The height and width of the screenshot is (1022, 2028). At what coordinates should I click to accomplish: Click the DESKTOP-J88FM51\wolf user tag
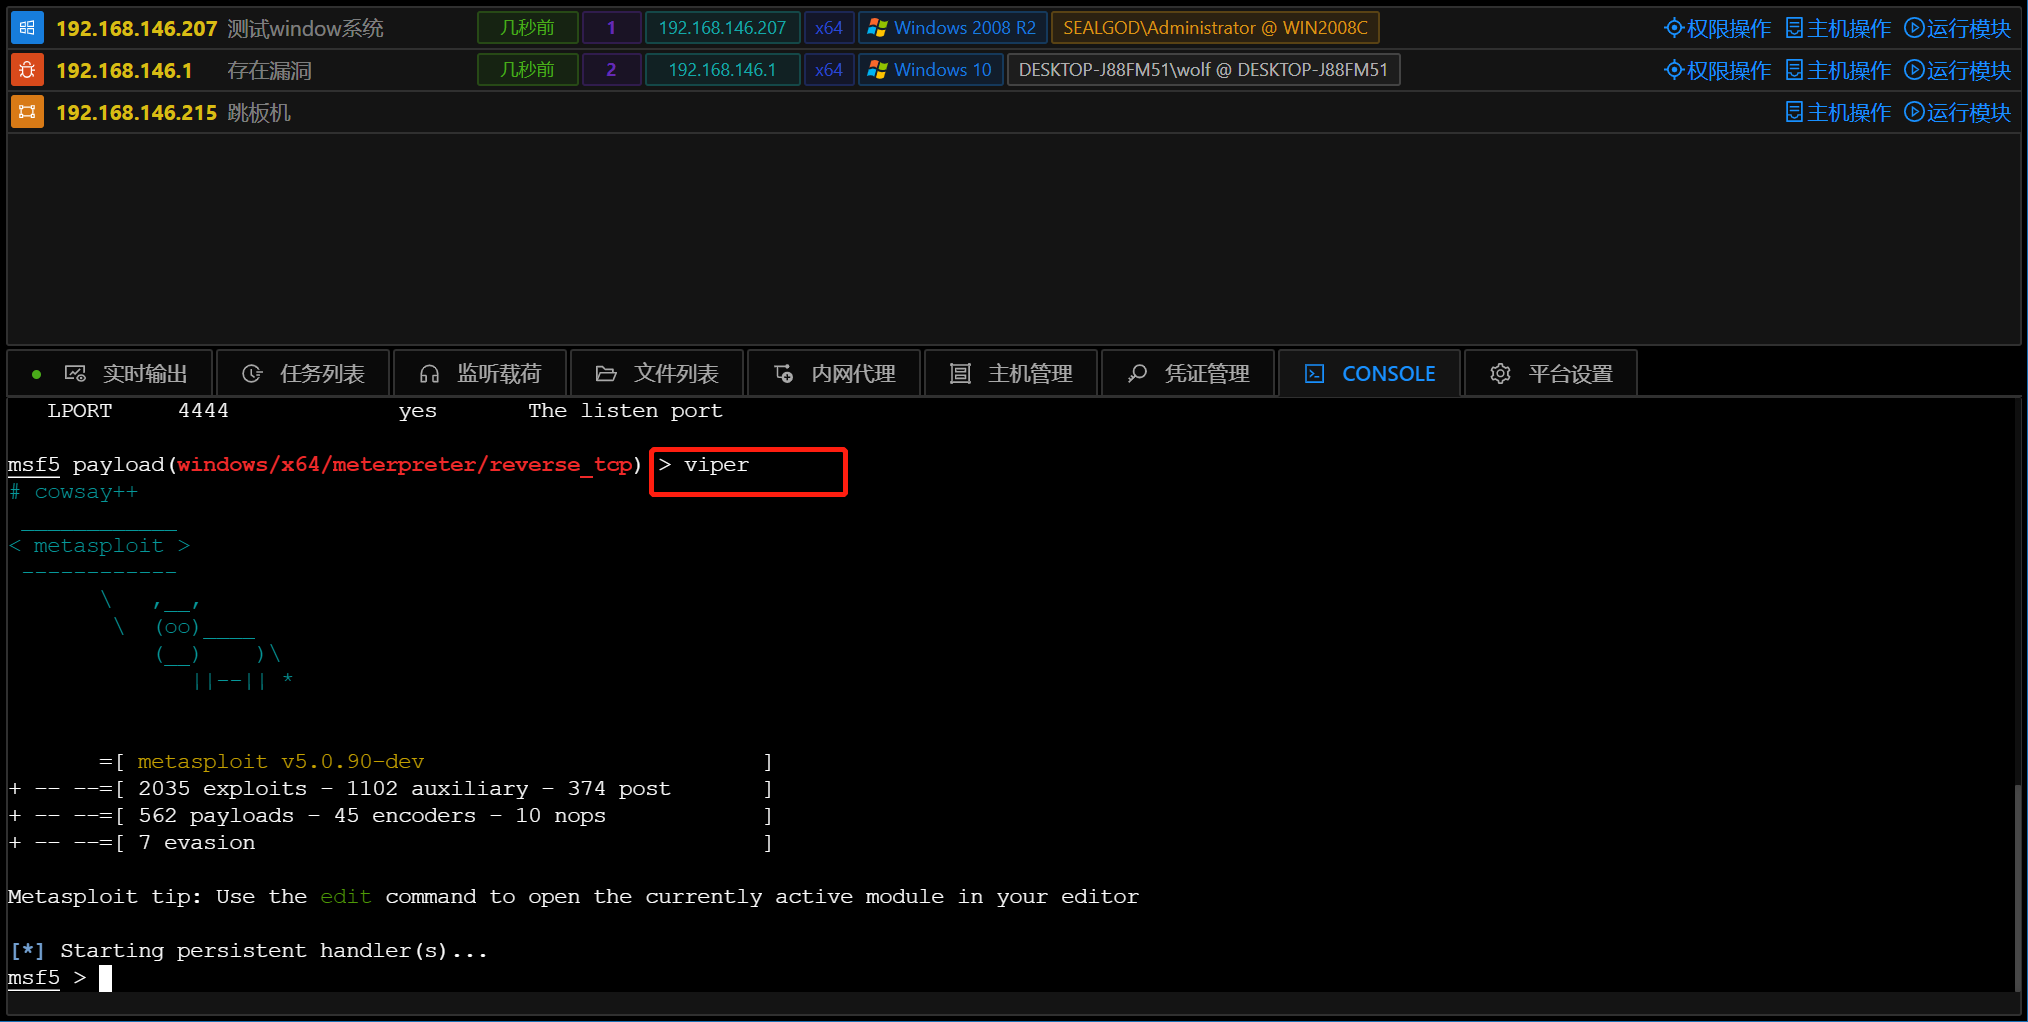point(1203,70)
